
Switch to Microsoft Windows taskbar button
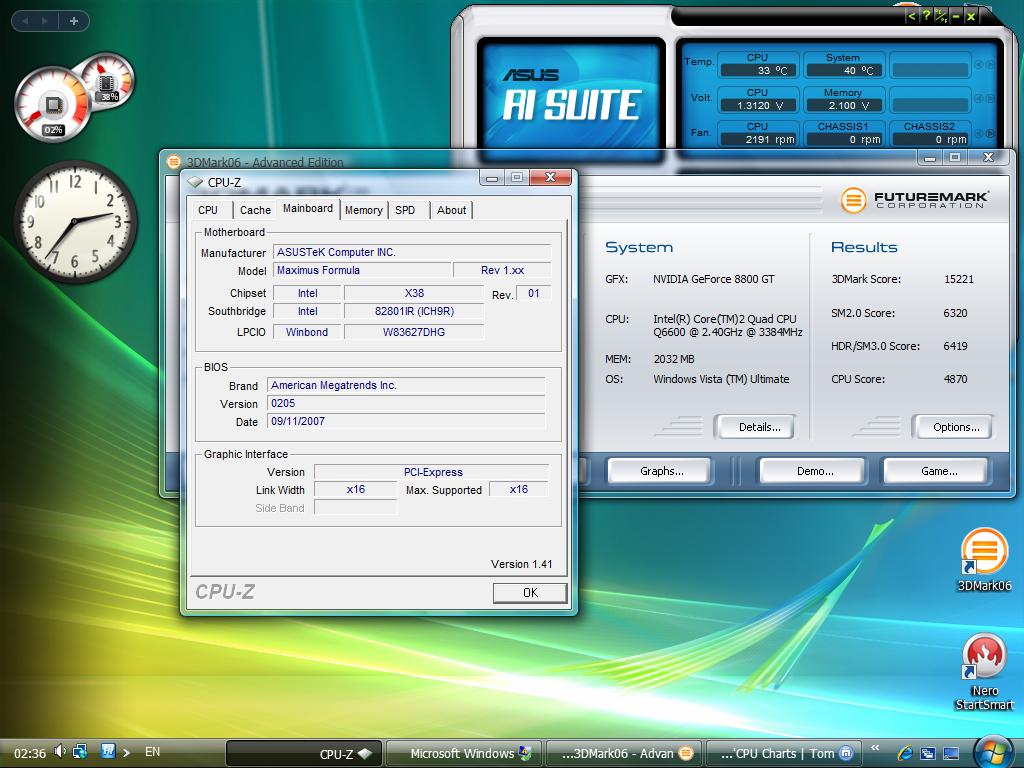pyautogui.click(x=464, y=754)
